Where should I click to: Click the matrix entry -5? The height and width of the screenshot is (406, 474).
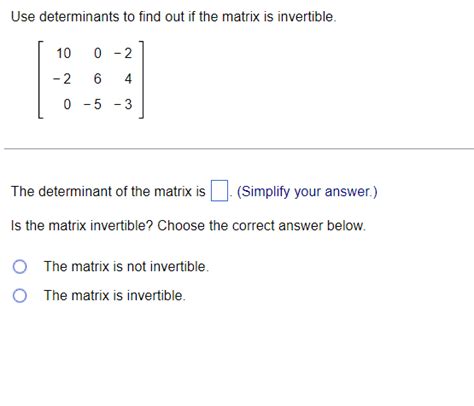pos(92,104)
